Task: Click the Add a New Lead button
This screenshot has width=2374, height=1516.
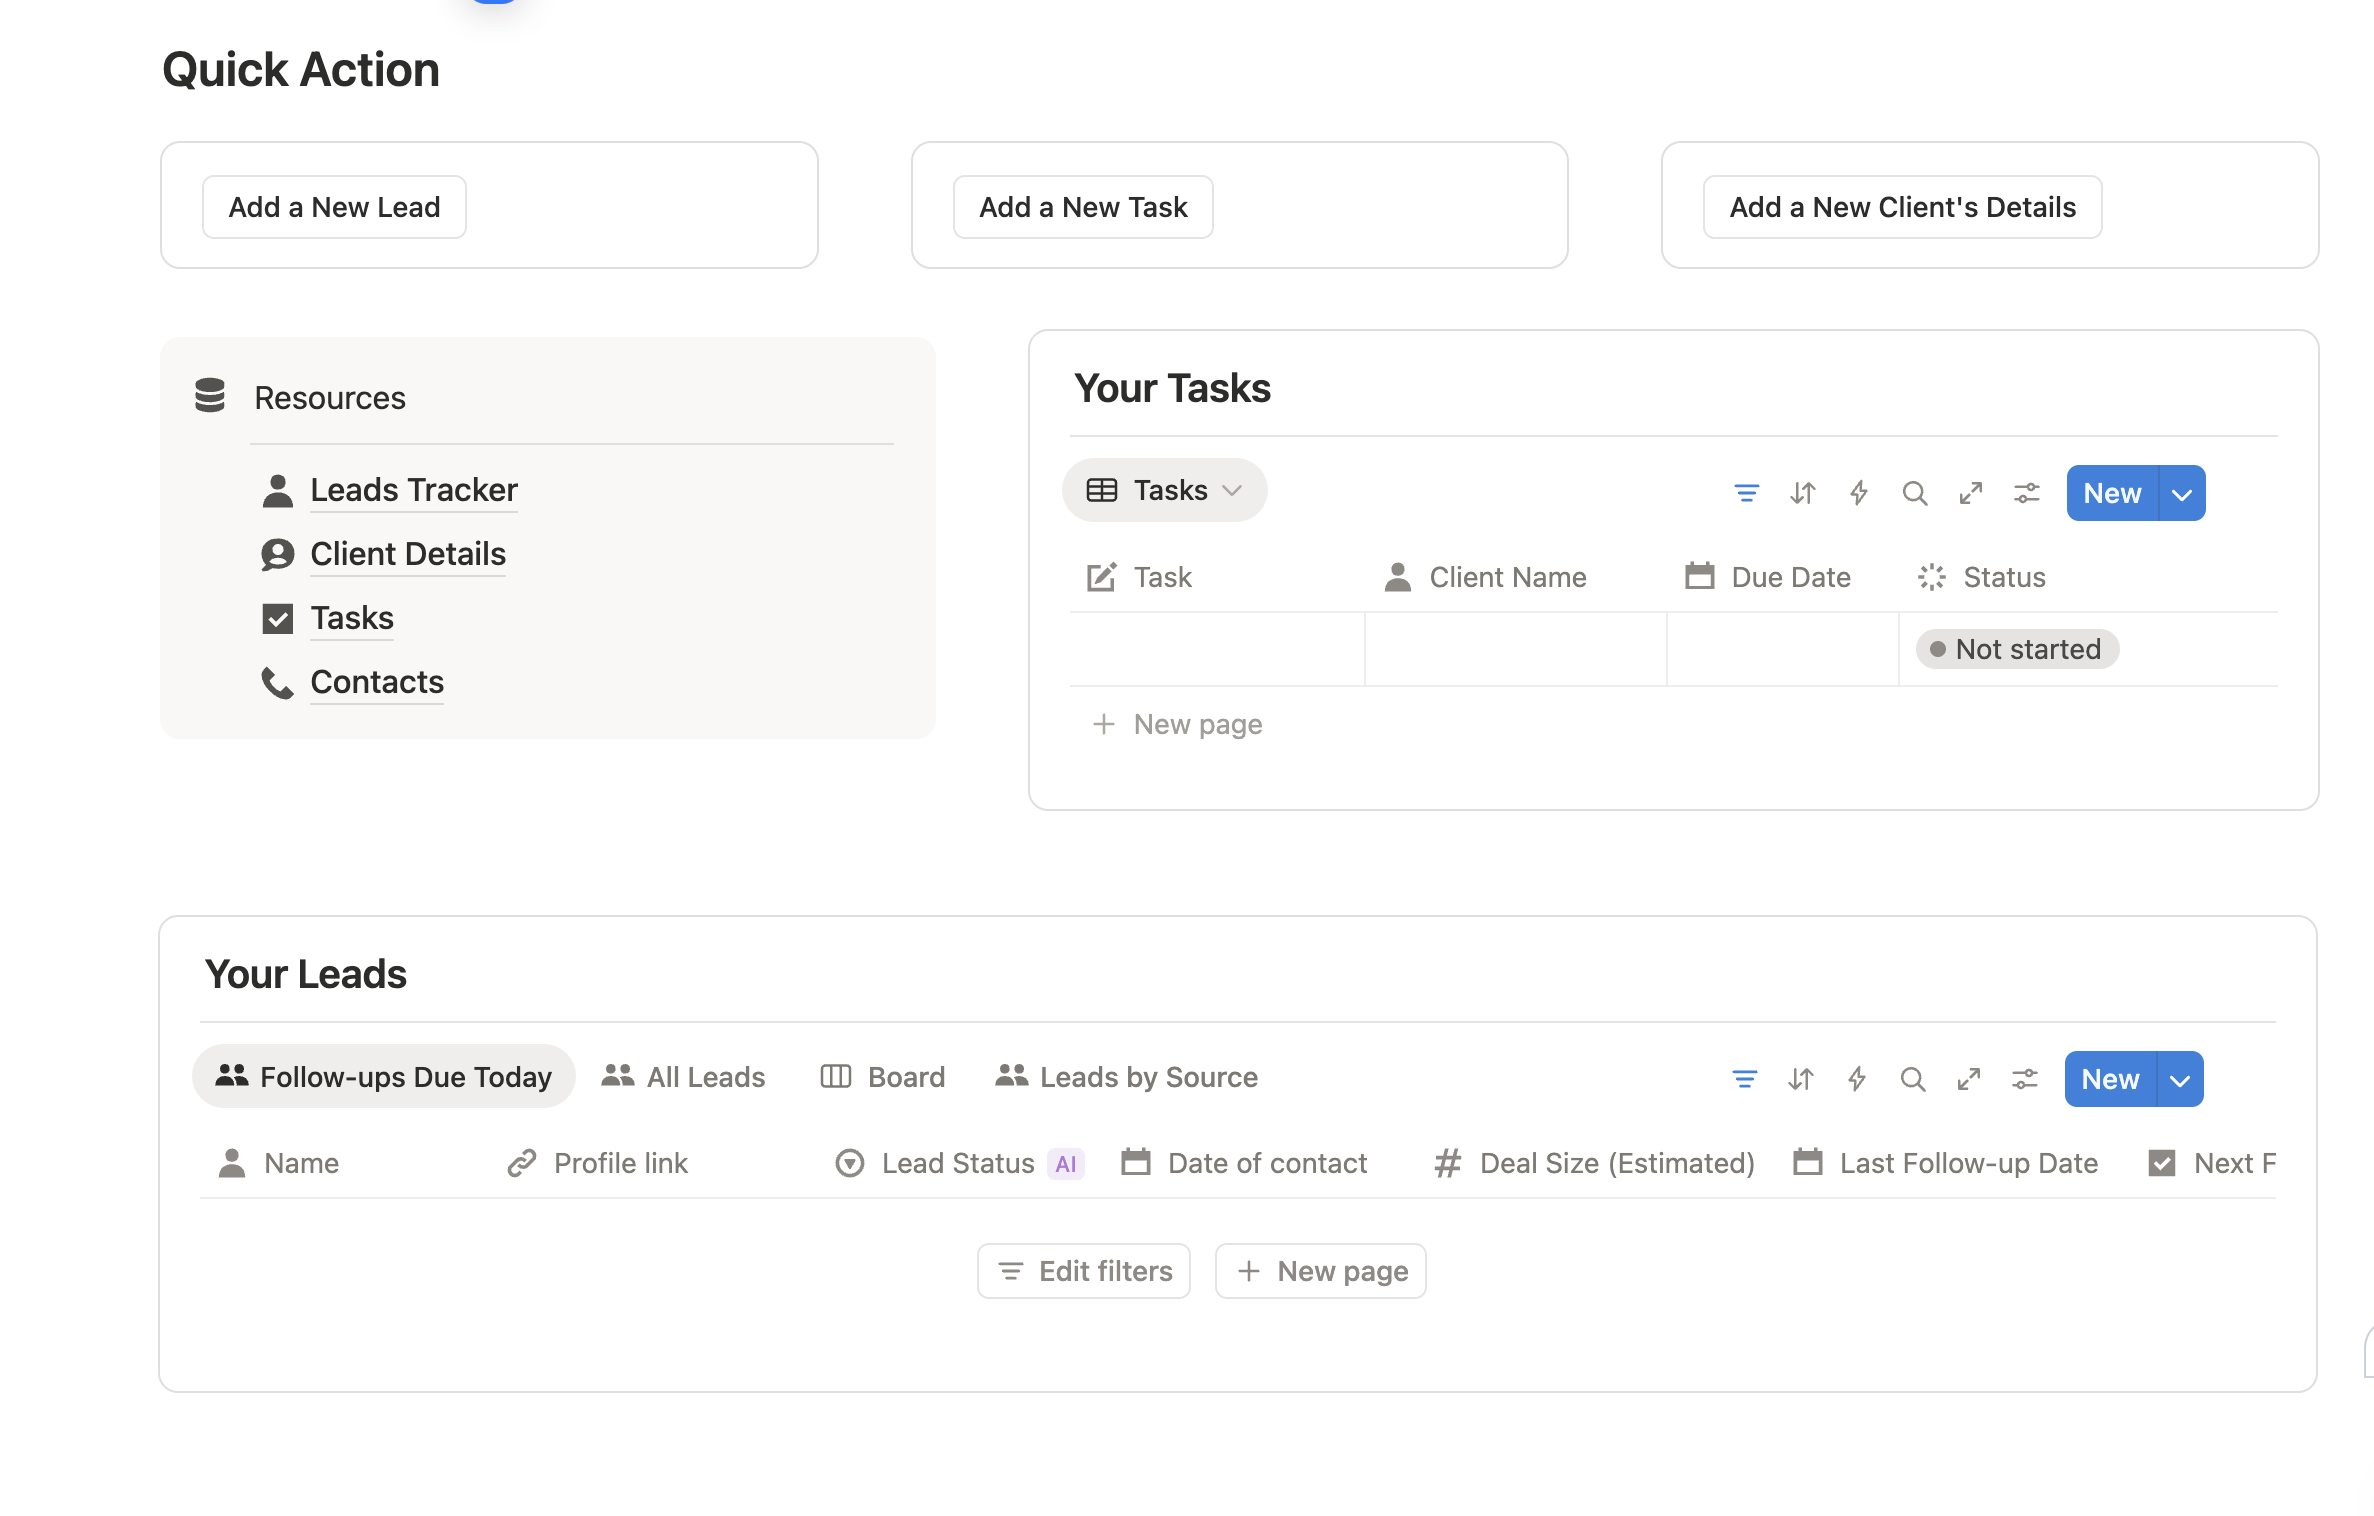Action: pos(334,207)
